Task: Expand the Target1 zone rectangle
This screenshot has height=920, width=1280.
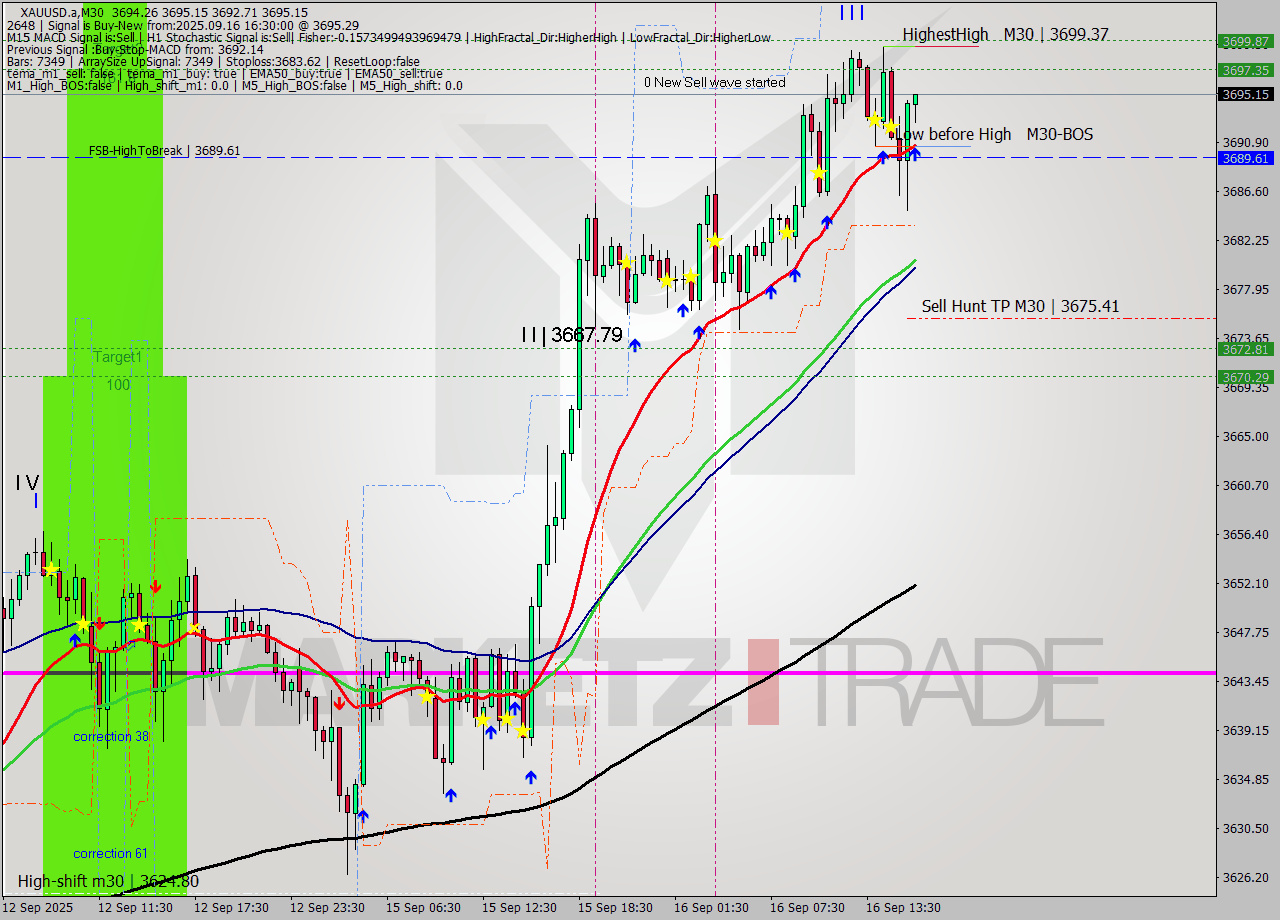Action: point(120,356)
